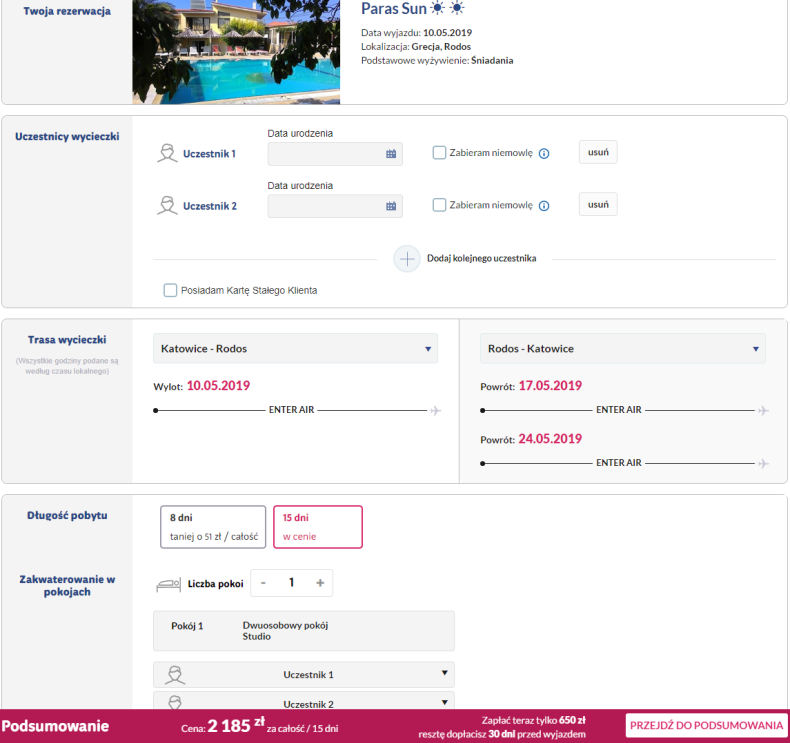Click Pokój 1 Dwuosobowy pokój Studio row
The image size is (790, 743).
[304, 631]
